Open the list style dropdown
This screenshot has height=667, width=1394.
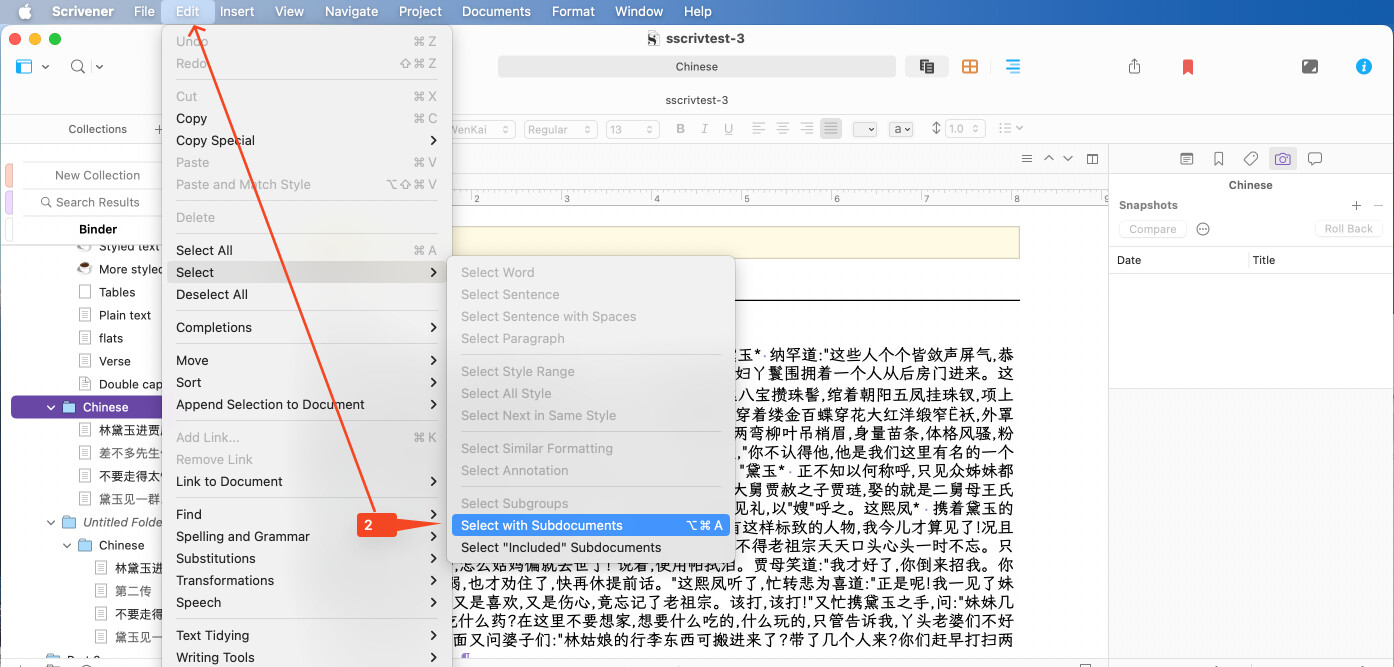(x=1011, y=129)
